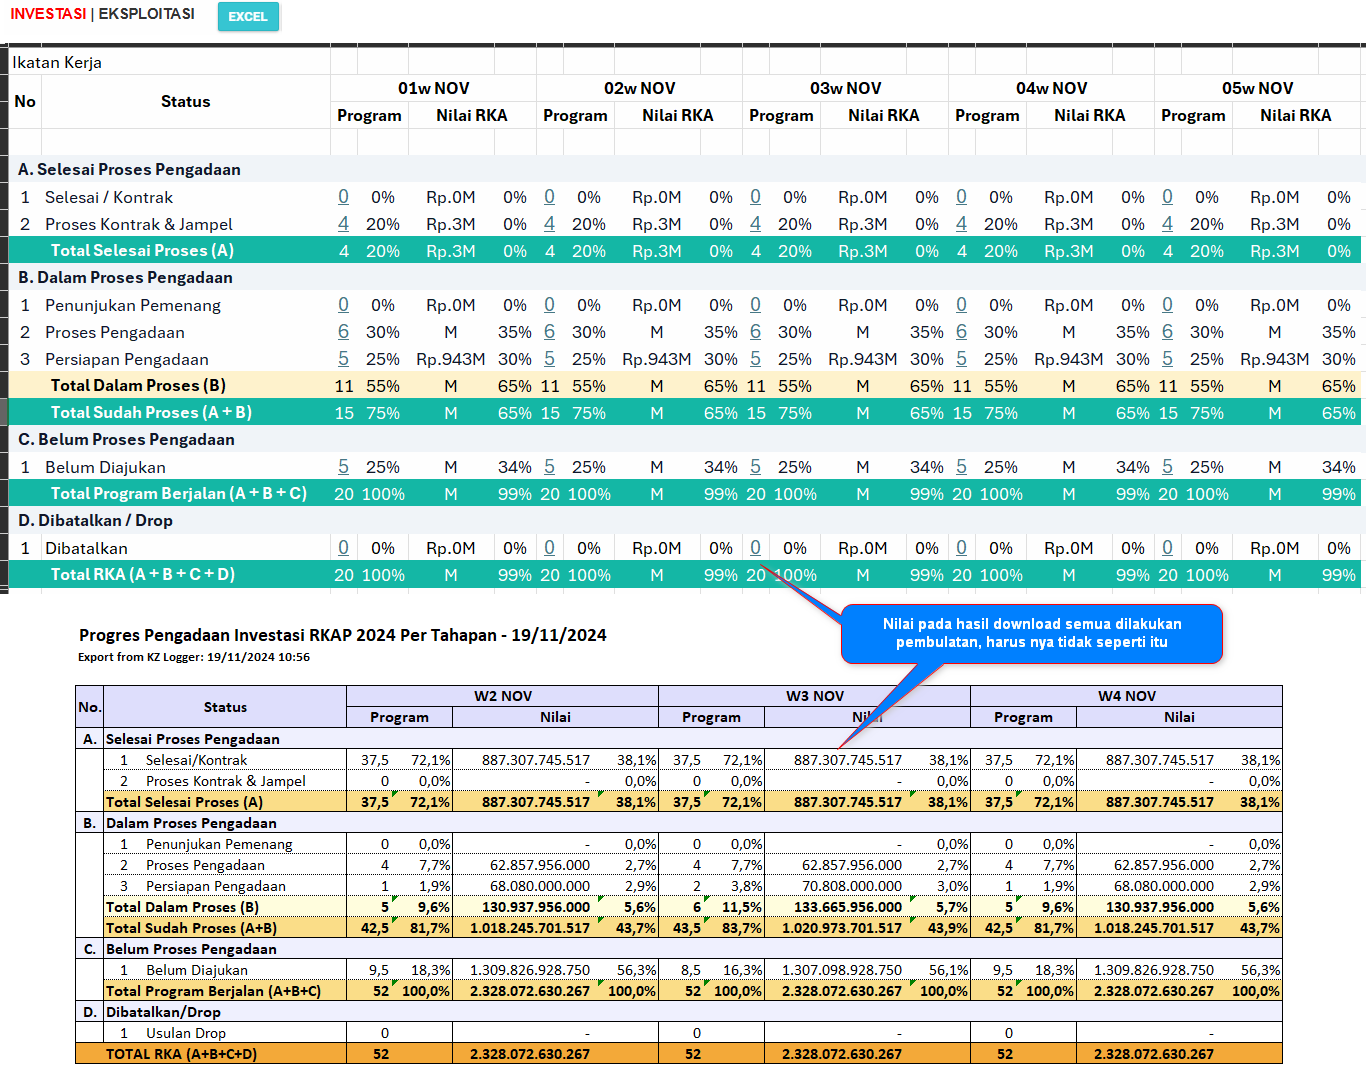
Task: Click Dibatalkan program count under 05w NOV
Action: [x=1167, y=548]
